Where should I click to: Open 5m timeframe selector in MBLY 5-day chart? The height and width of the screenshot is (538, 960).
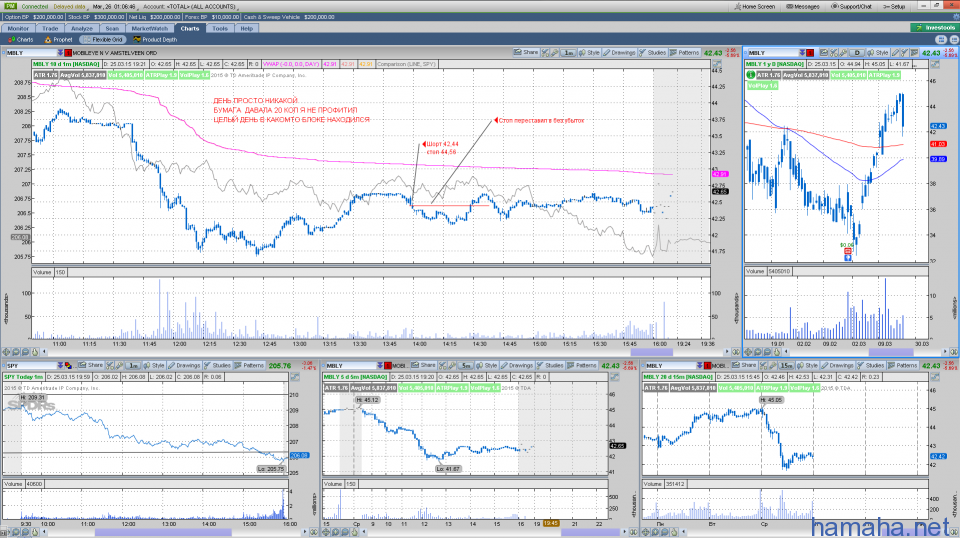coord(466,365)
